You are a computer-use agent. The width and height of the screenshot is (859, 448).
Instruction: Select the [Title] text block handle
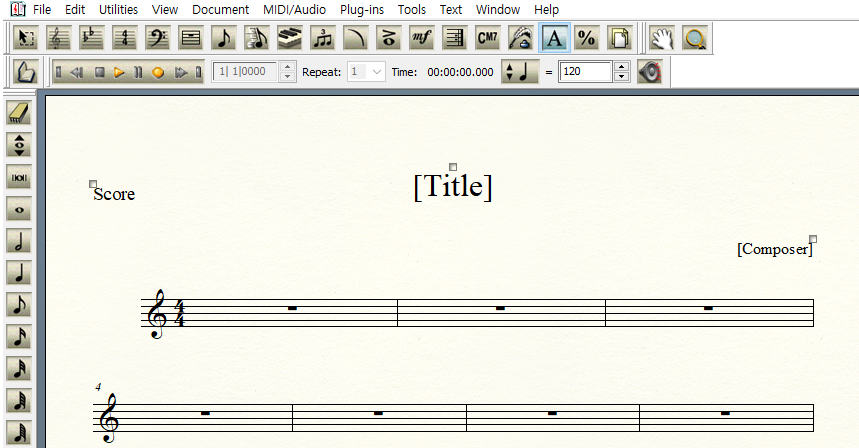click(453, 167)
